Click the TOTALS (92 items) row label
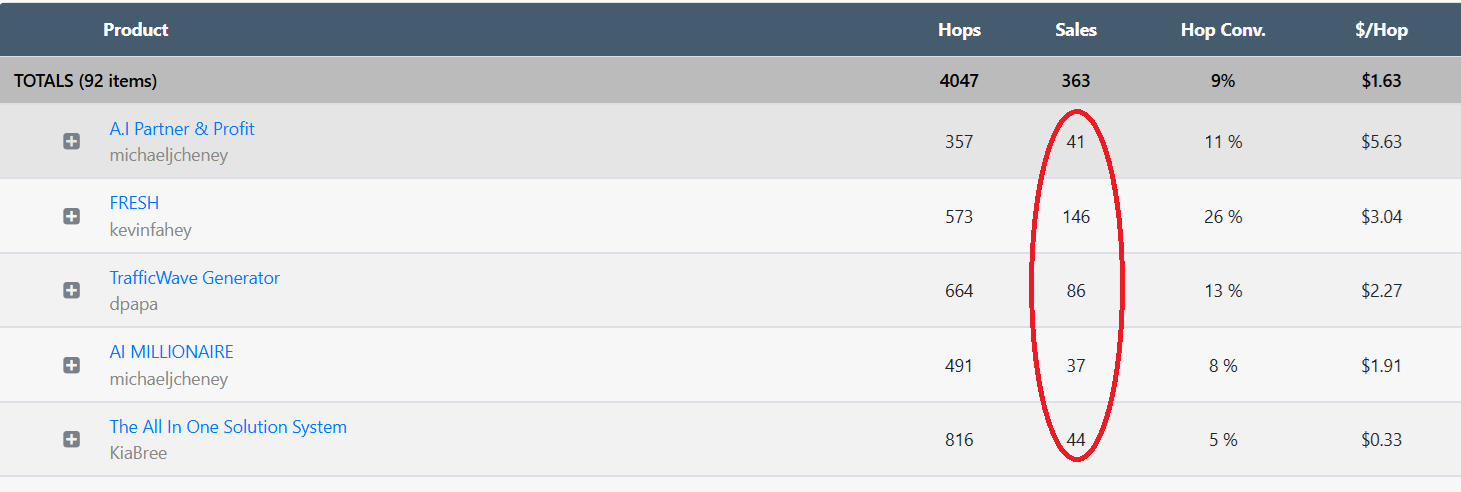Screen dimensions: 1461x492 (x=85, y=81)
